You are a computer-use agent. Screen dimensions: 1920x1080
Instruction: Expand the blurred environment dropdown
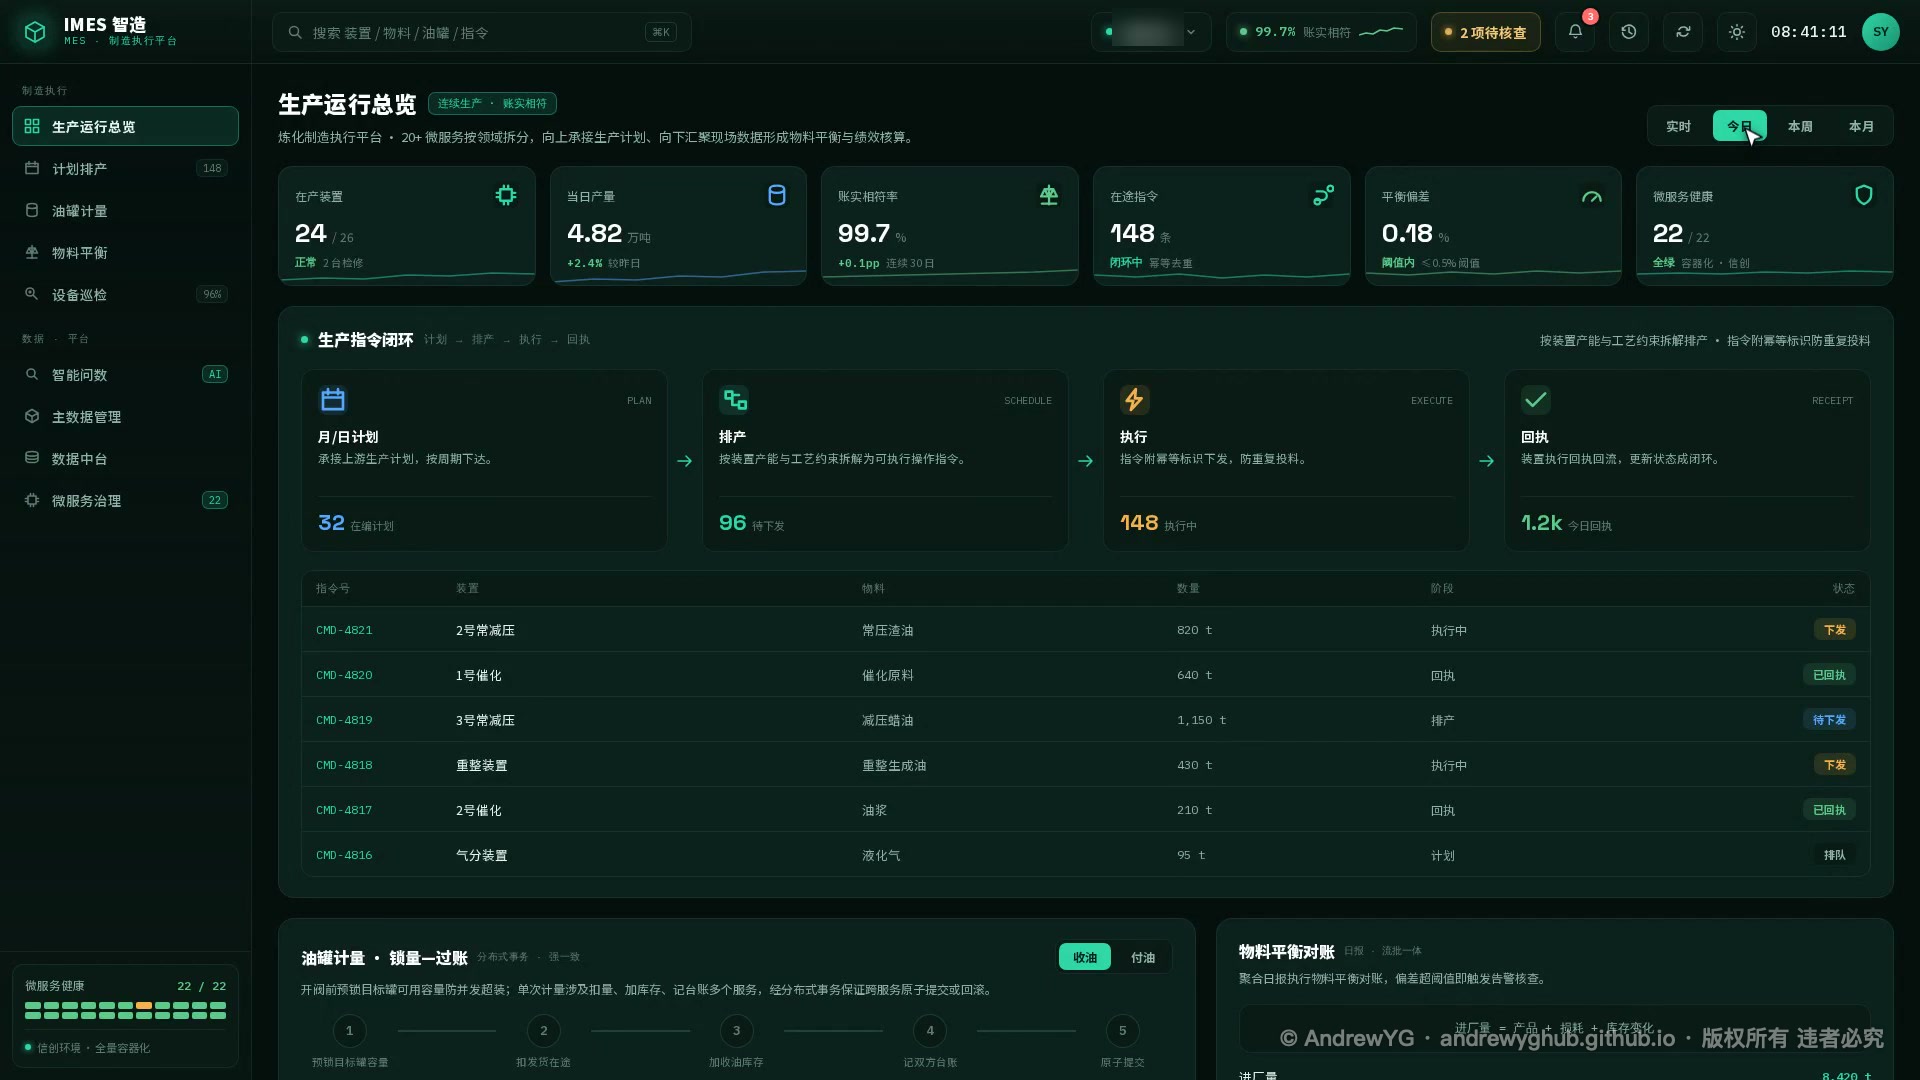pyautogui.click(x=1151, y=32)
